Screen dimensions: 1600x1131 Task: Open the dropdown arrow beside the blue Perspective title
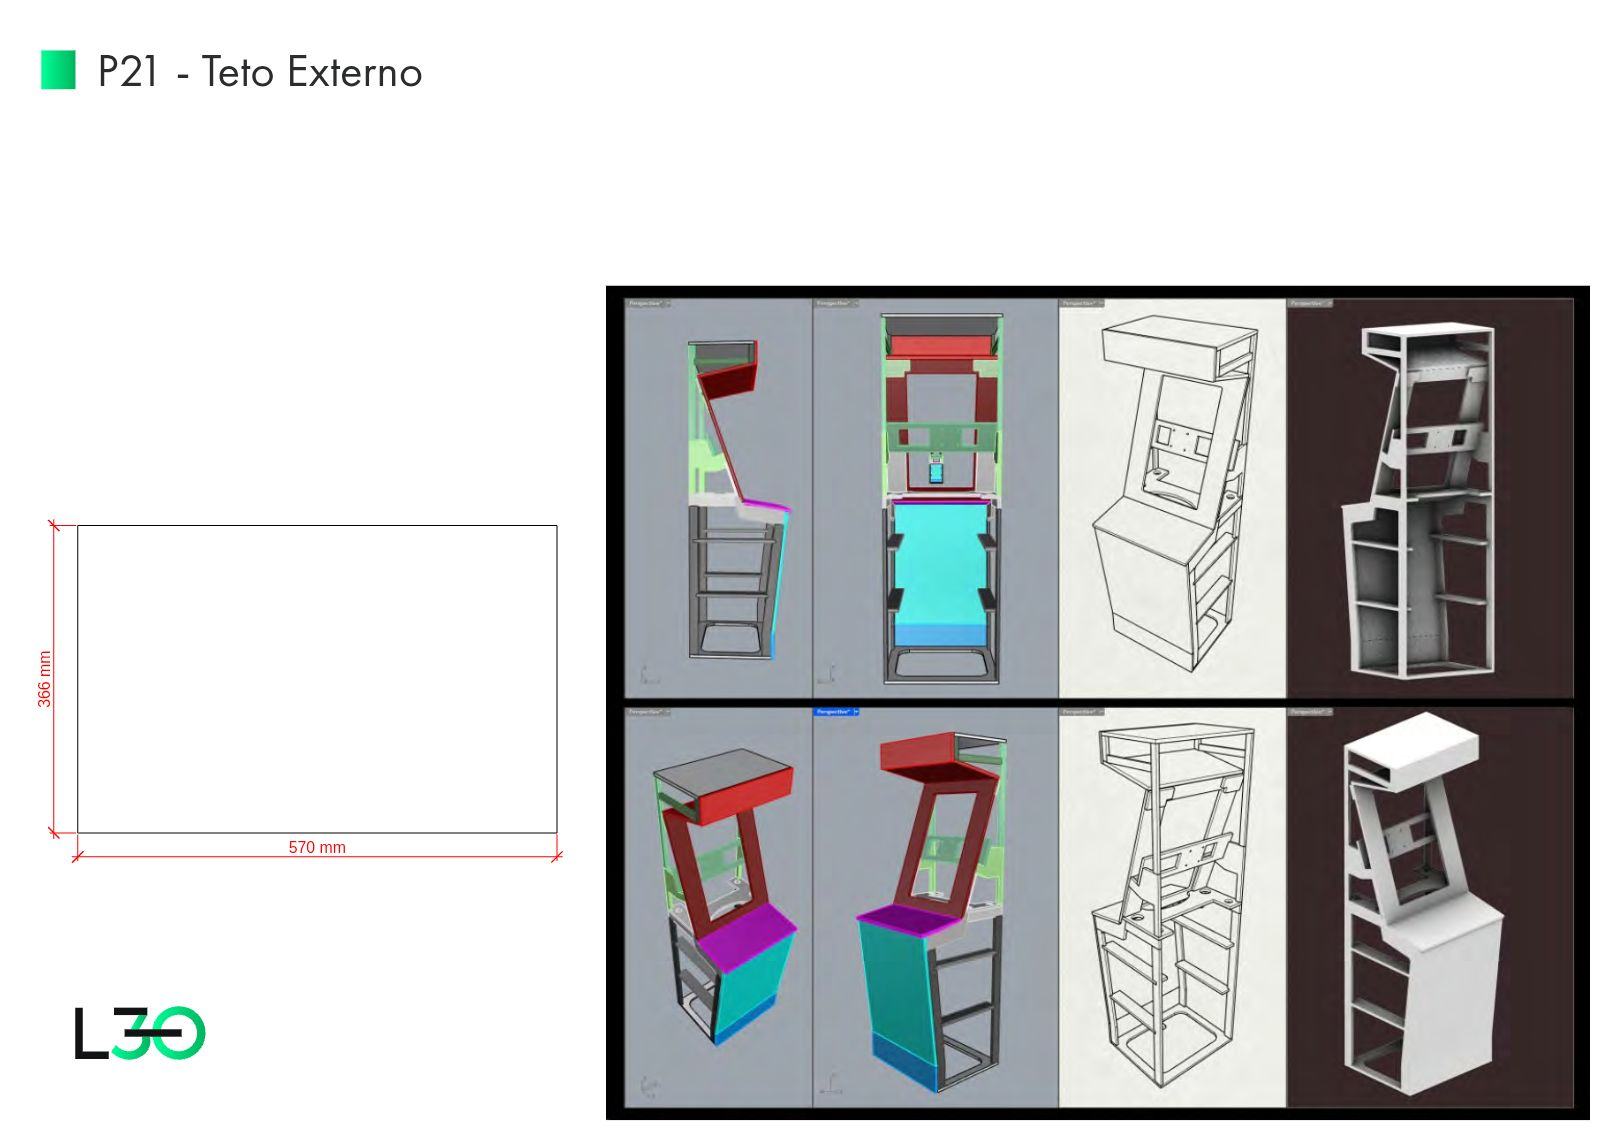pyautogui.click(x=856, y=712)
